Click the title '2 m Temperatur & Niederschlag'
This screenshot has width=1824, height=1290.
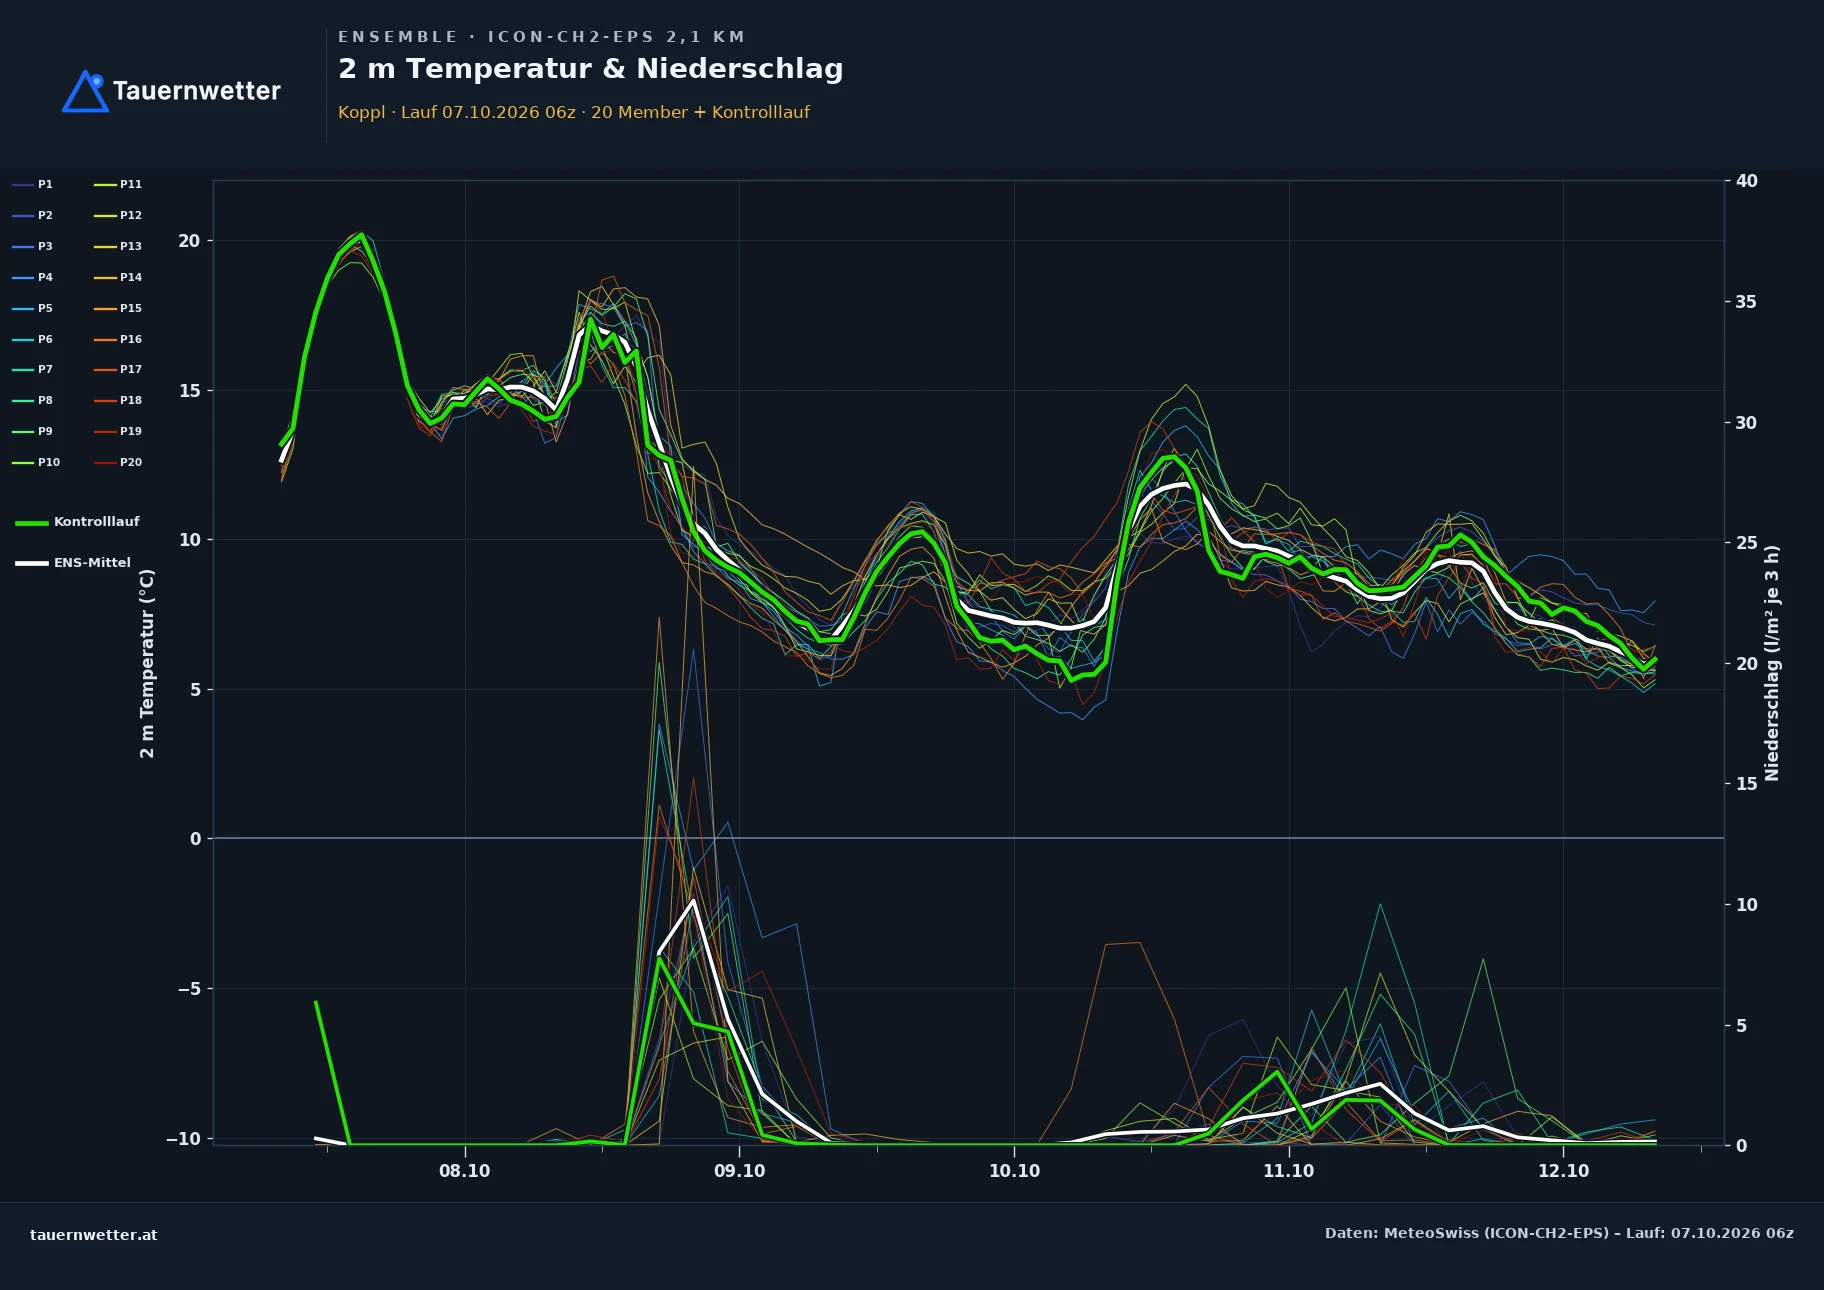(591, 69)
